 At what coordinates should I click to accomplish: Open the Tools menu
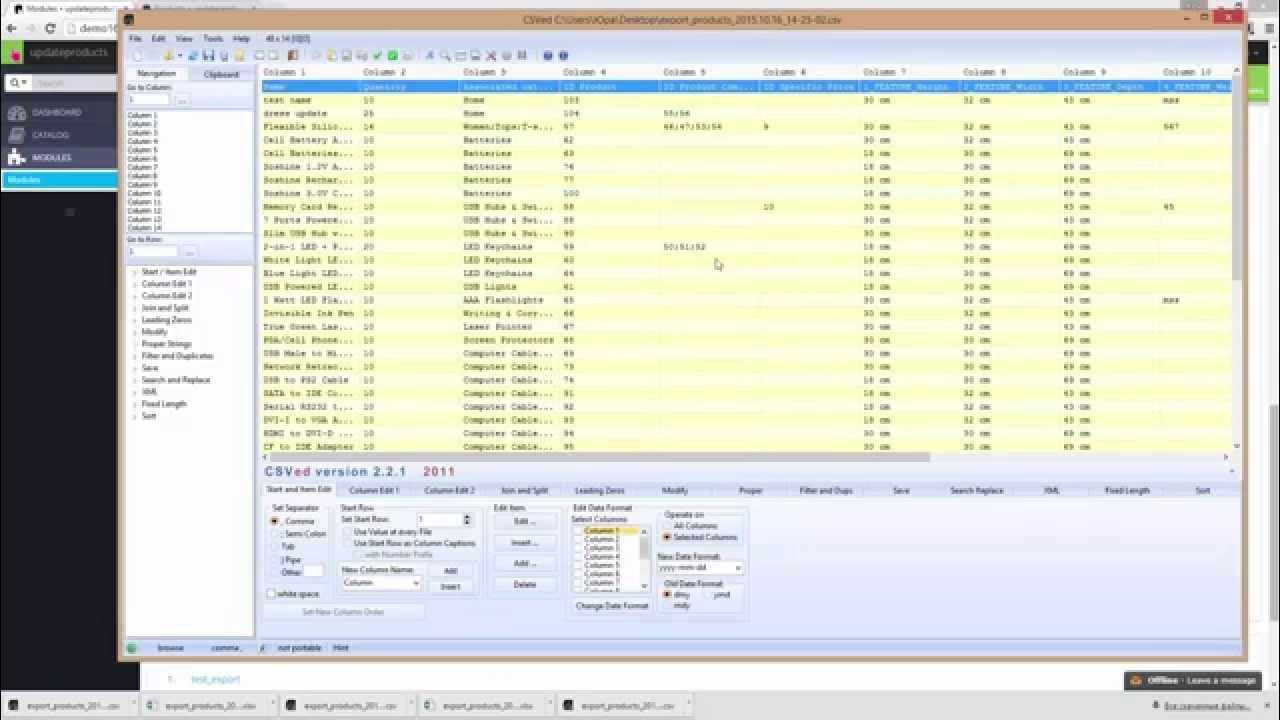[213, 38]
